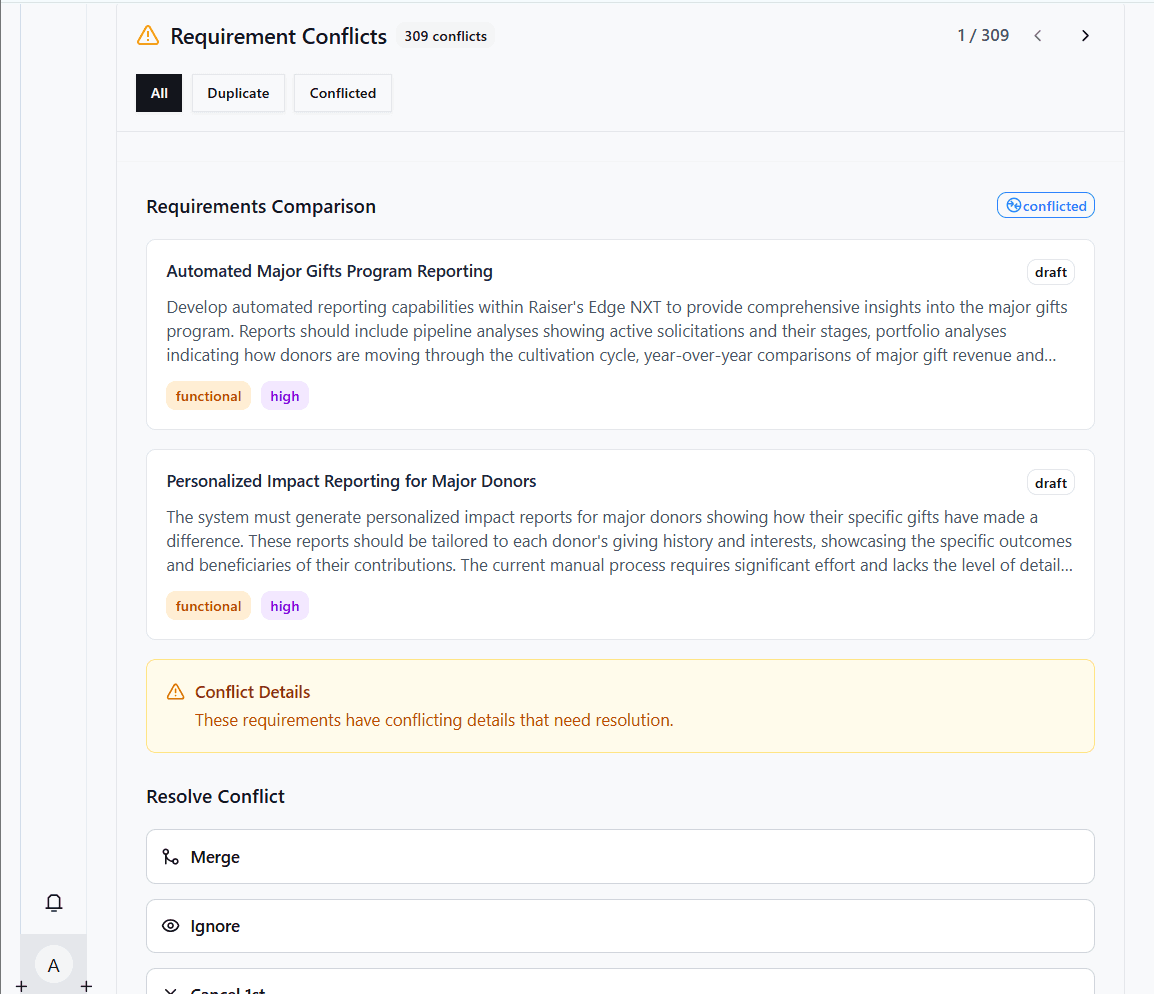Click the 309 conflicts count badge

coord(445,36)
